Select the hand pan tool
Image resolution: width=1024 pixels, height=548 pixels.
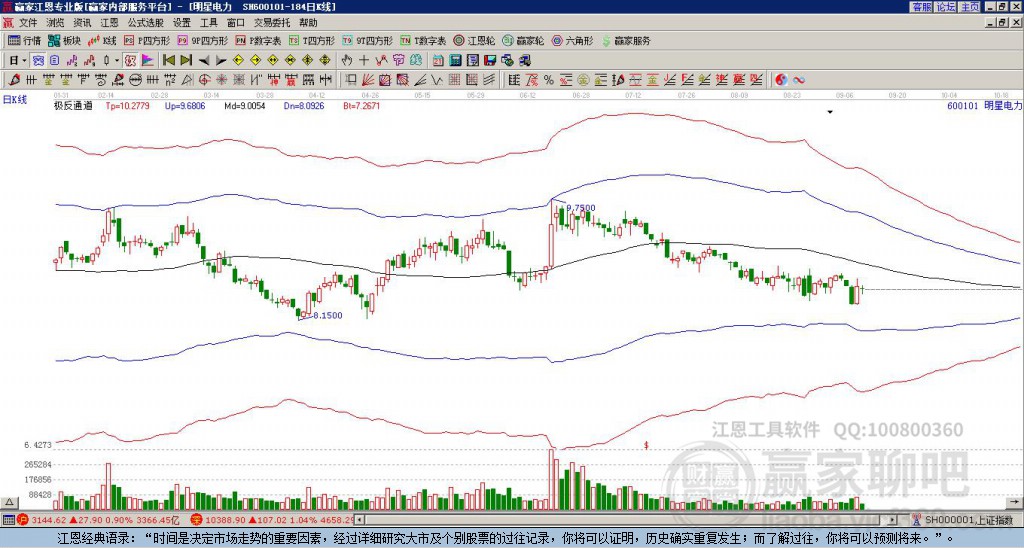coord(346,60)
